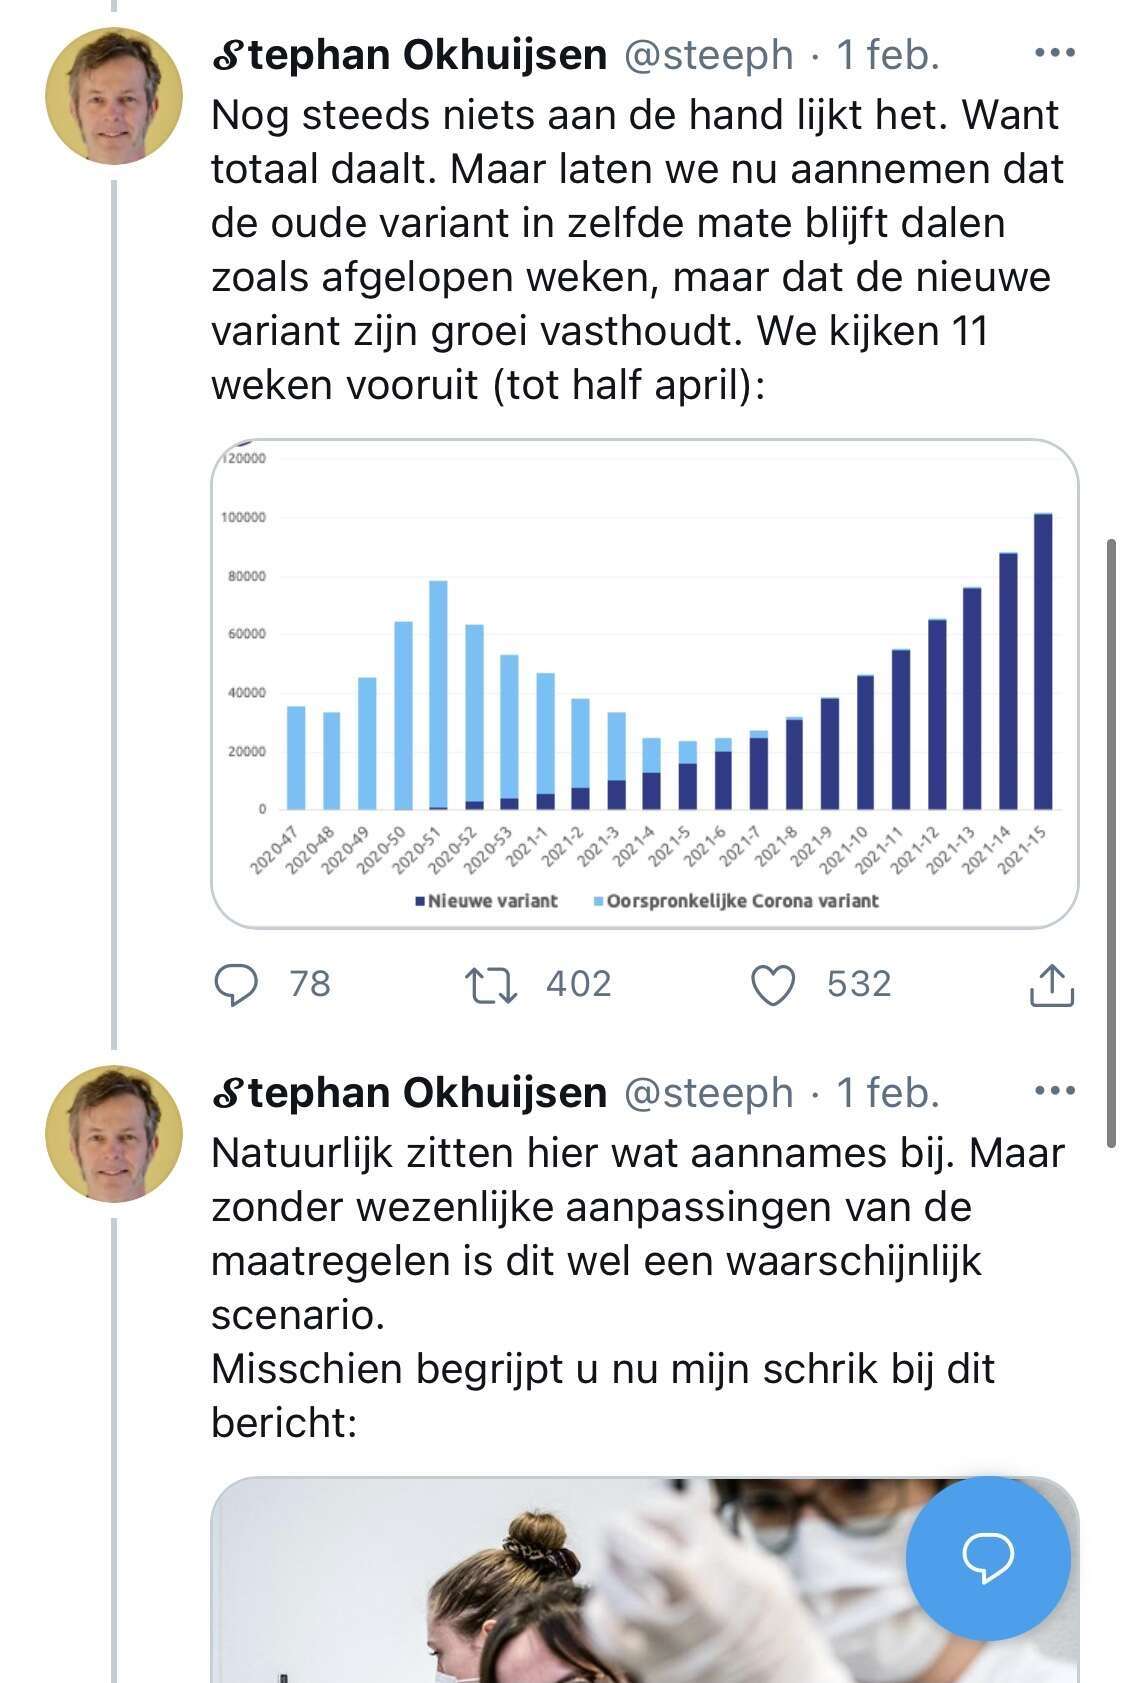Open Stephan Okhuijsen name on first tweet

coord(409,55)
